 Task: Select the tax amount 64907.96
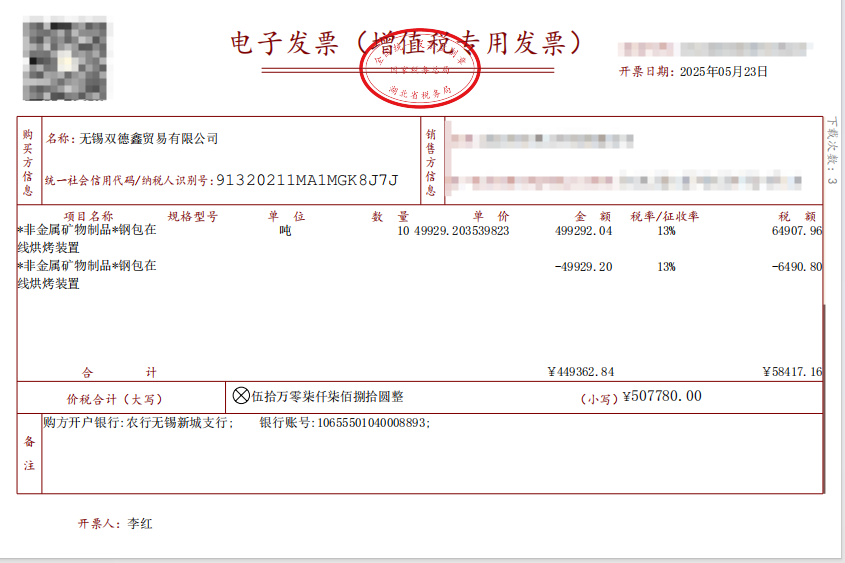click(797, 231)
